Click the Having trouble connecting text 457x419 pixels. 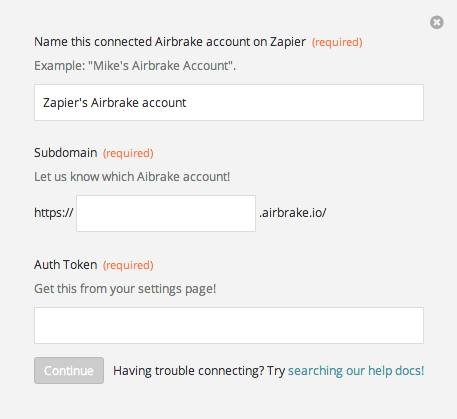tap(199, 371)
